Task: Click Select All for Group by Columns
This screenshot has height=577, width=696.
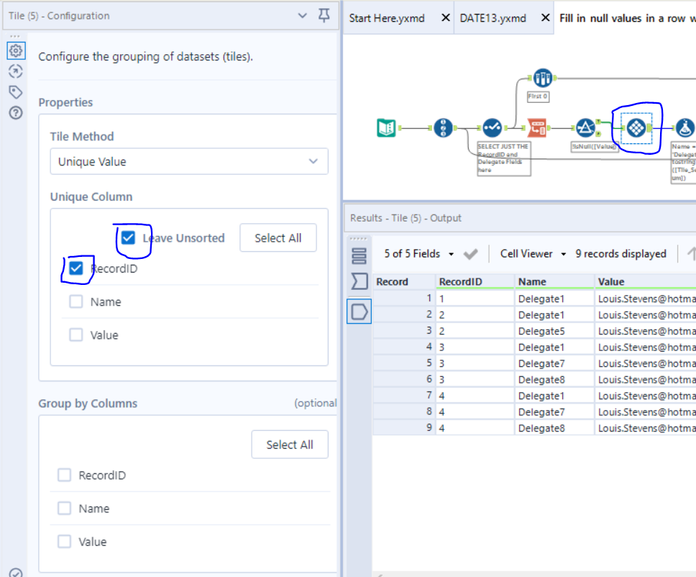Action: click(289, 444)
